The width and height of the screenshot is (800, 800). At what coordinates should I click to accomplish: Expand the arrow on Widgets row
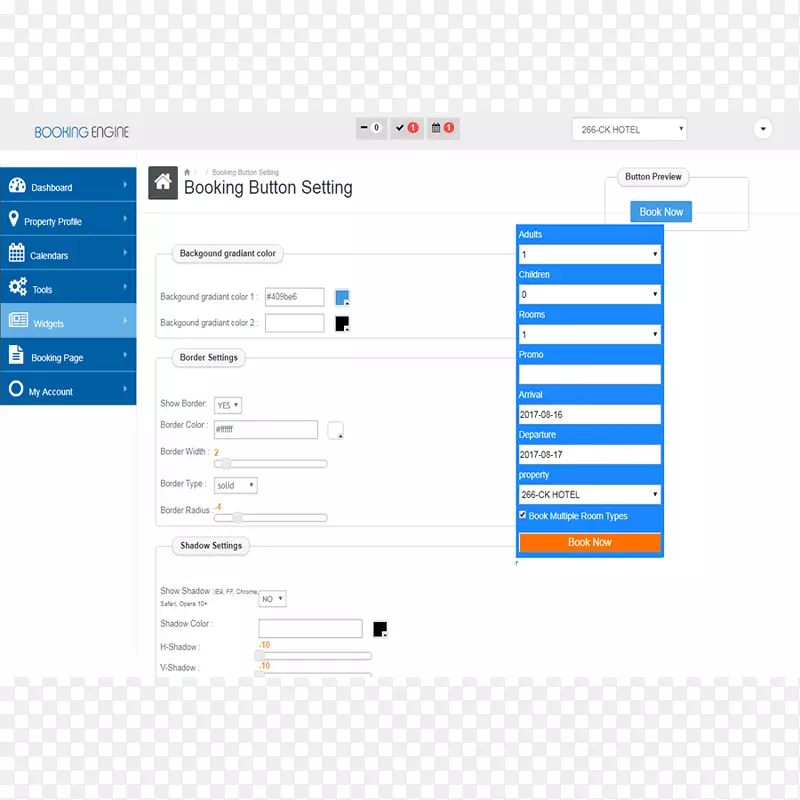125,321
